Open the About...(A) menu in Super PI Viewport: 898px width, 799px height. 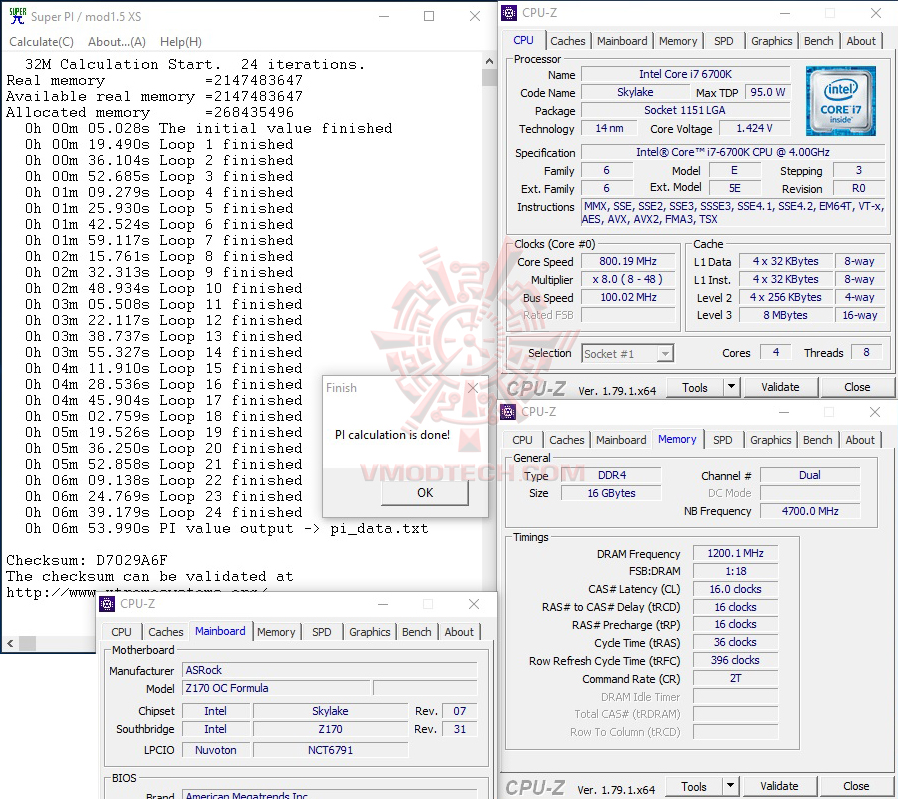point(117,42)
